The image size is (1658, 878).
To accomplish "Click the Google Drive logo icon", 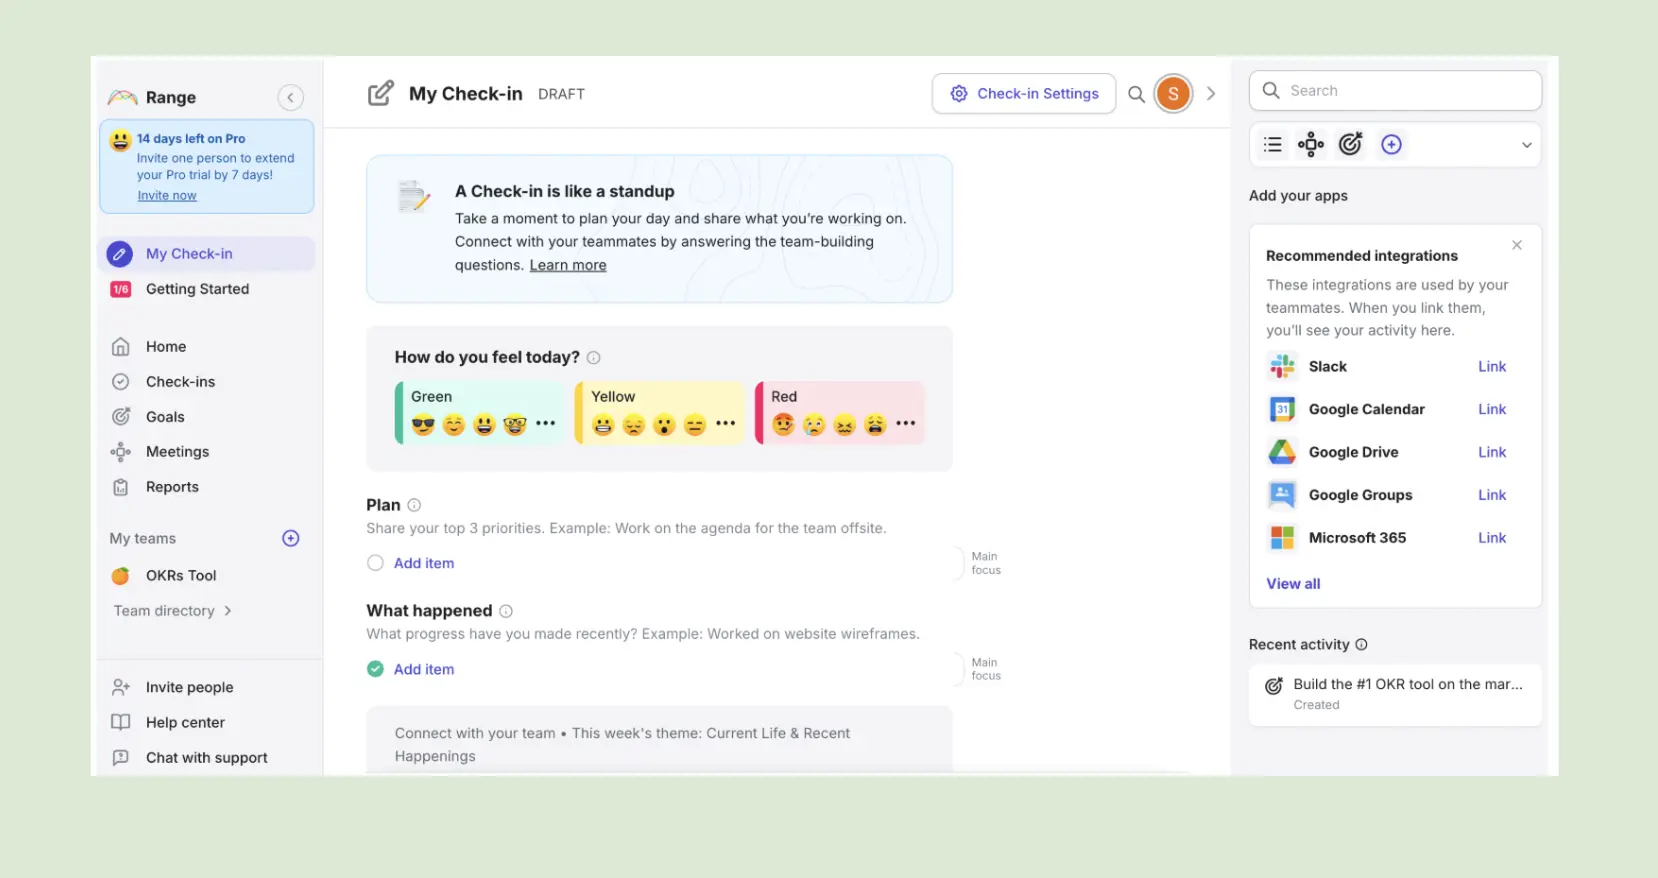I will pyautogui.click(x=1282, y=452).
